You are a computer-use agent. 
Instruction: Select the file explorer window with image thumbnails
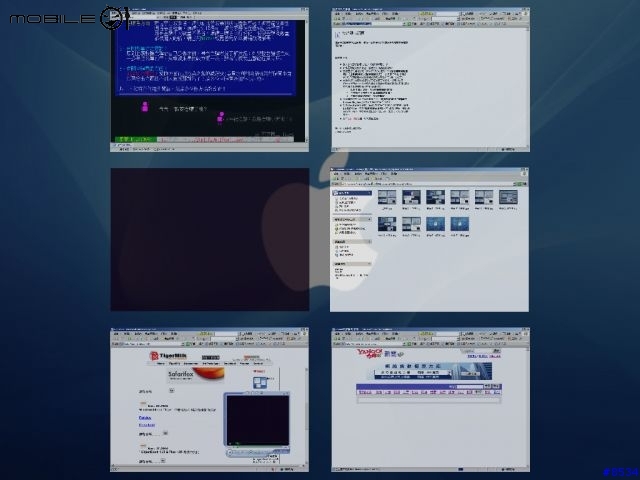coord(429,240)
